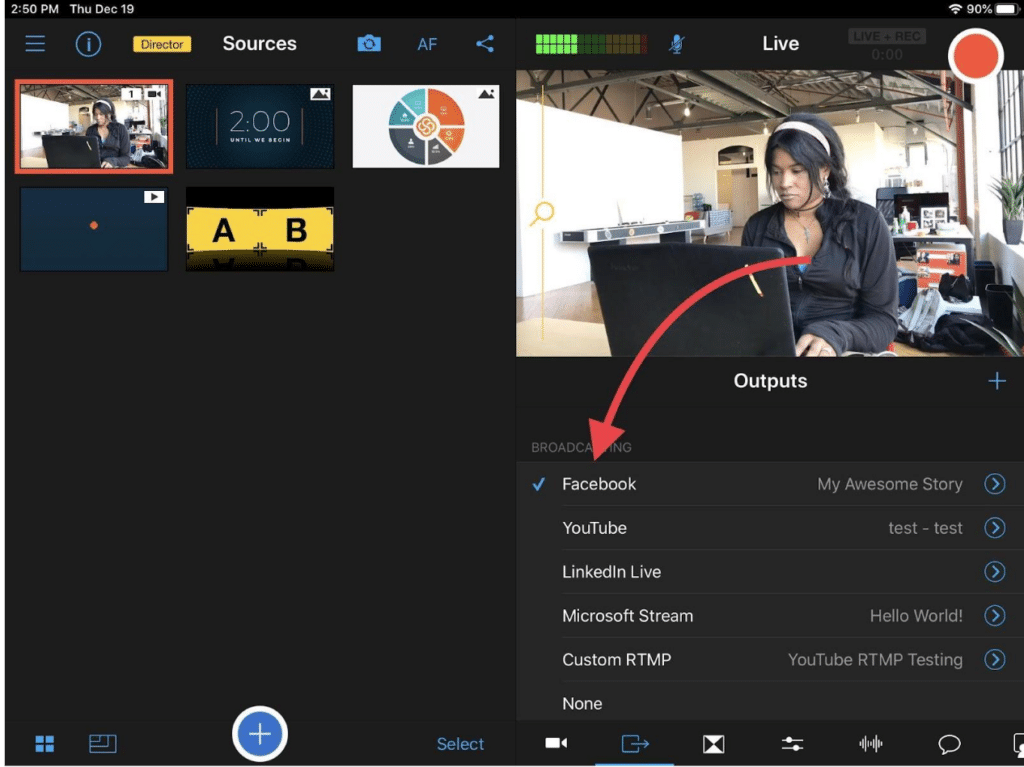Start broadcast with red record button

[975, 56]
